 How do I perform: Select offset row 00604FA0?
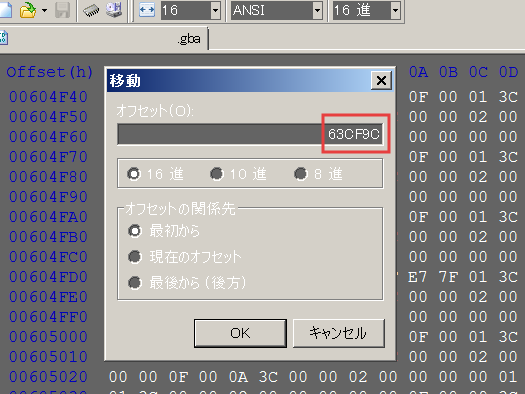[x=48, y=217]
